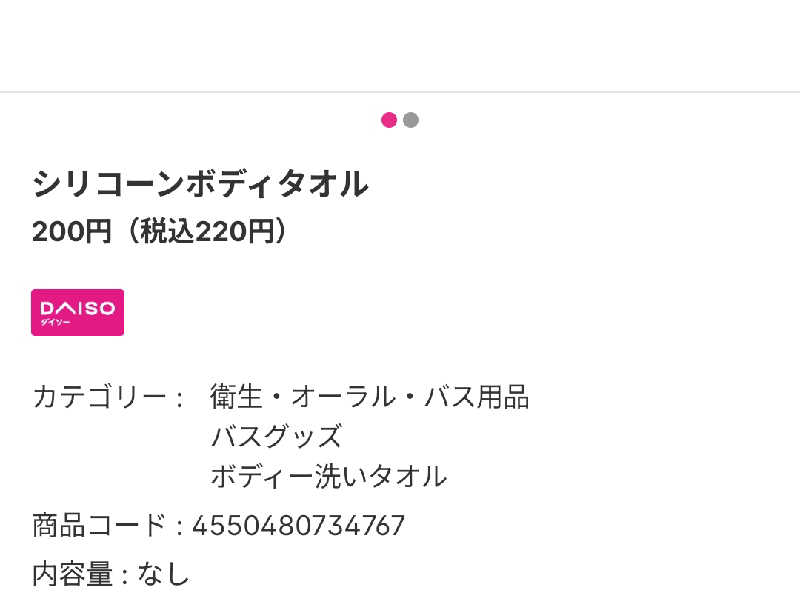
Task: Click the なし content value
Action: click(164, 574)
